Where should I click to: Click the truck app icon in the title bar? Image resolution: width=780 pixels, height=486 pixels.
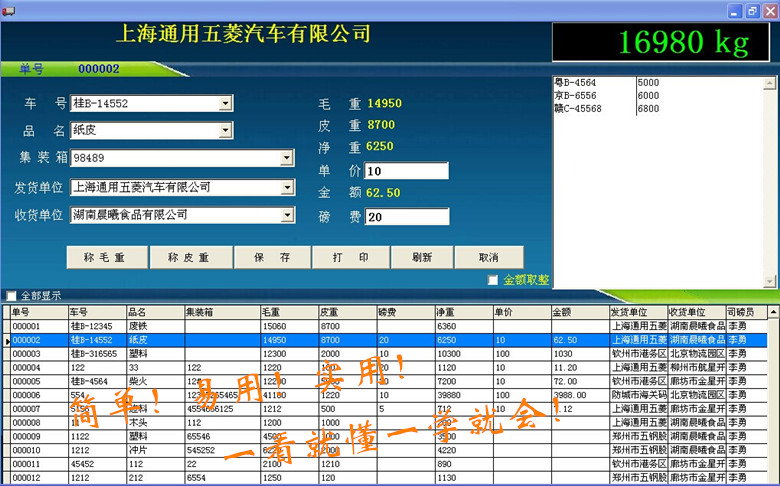pos(8,10)
